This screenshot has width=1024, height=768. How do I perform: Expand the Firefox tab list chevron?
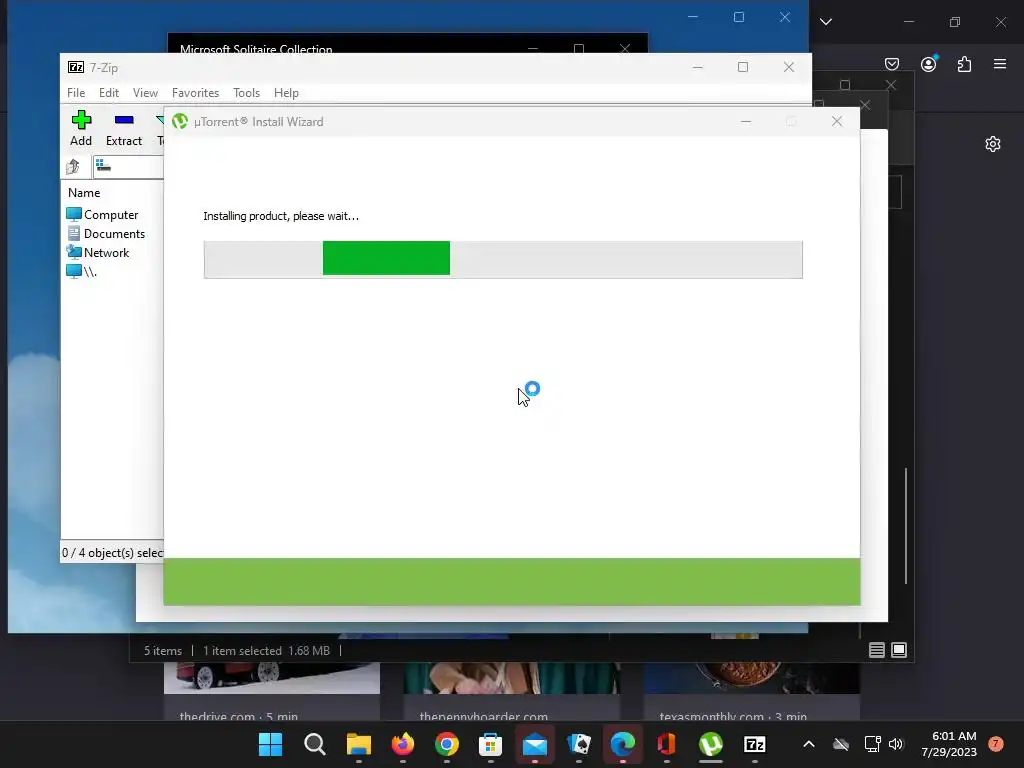point(825,22)
